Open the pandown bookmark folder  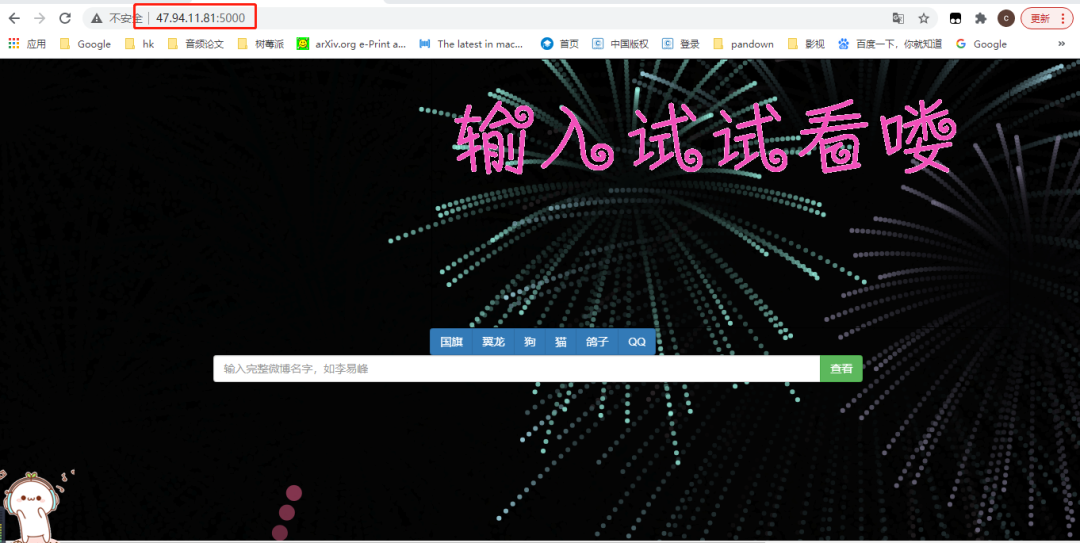[x=743, y=44]
